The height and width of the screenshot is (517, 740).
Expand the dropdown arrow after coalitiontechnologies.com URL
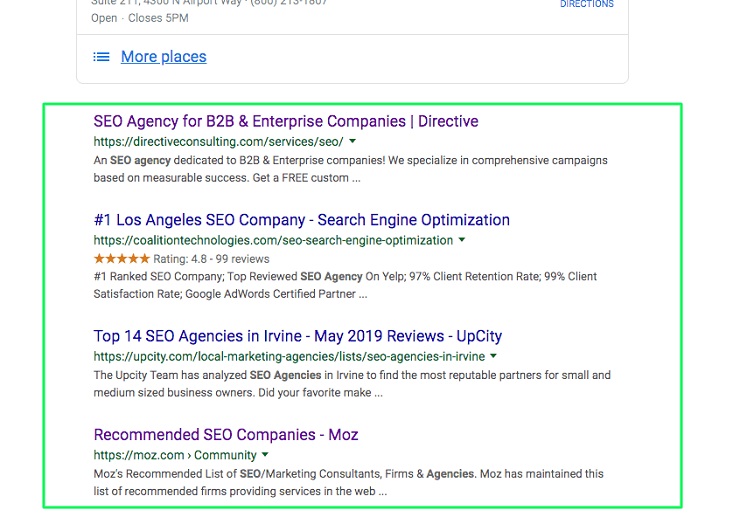[462, 240]
